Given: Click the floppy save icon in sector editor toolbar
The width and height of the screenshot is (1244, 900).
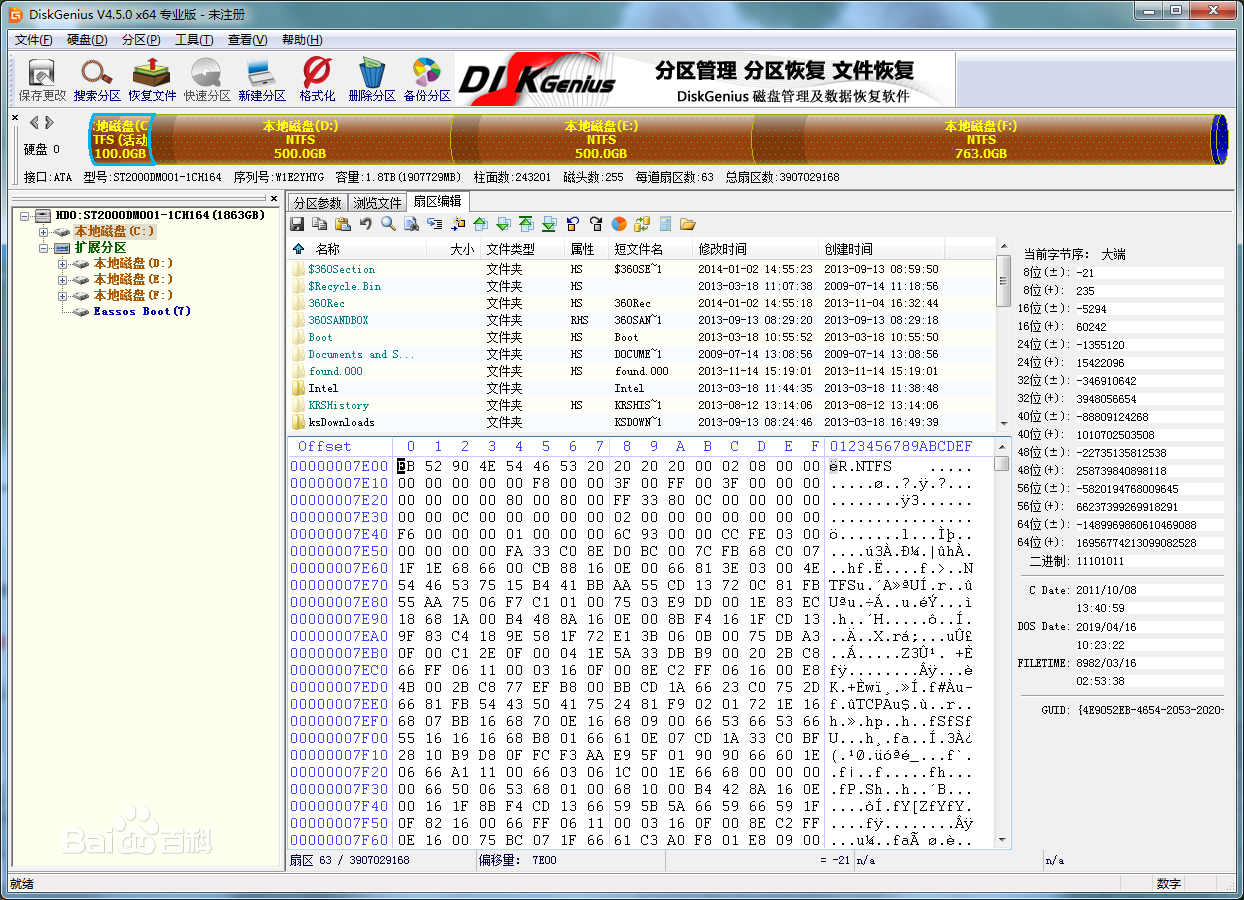Looking at the screenshot, I should tap(298, 224).
